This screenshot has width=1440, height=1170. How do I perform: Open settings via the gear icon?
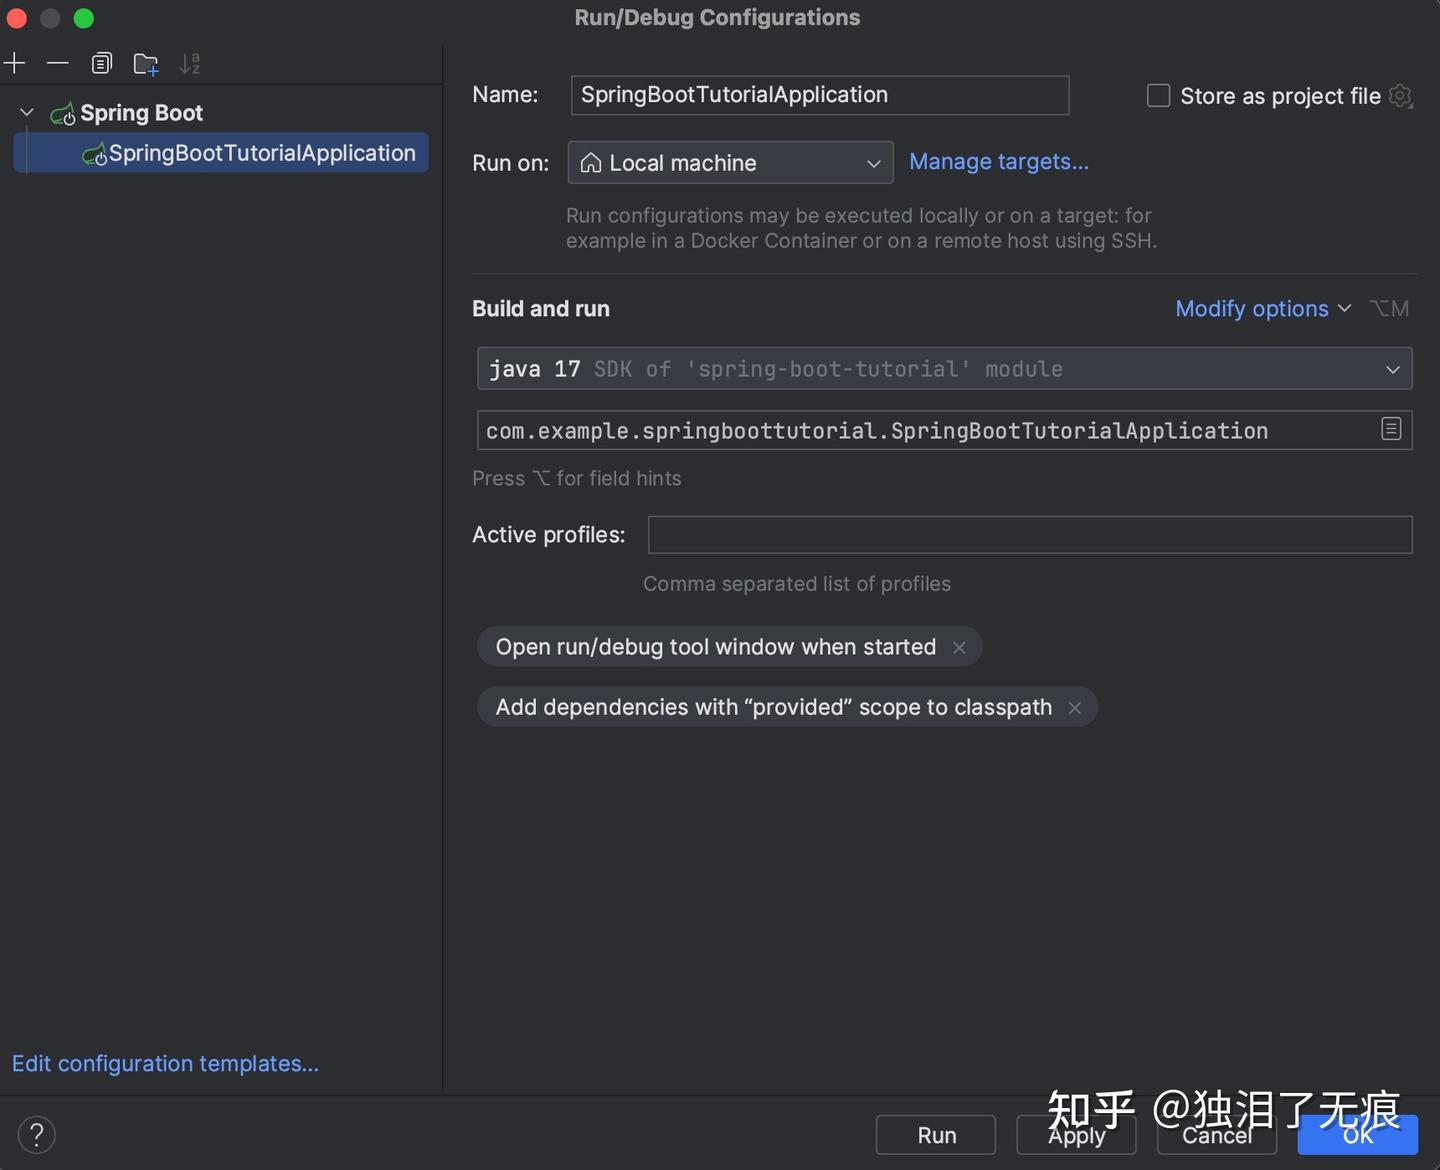click(x=1400, y=96)
